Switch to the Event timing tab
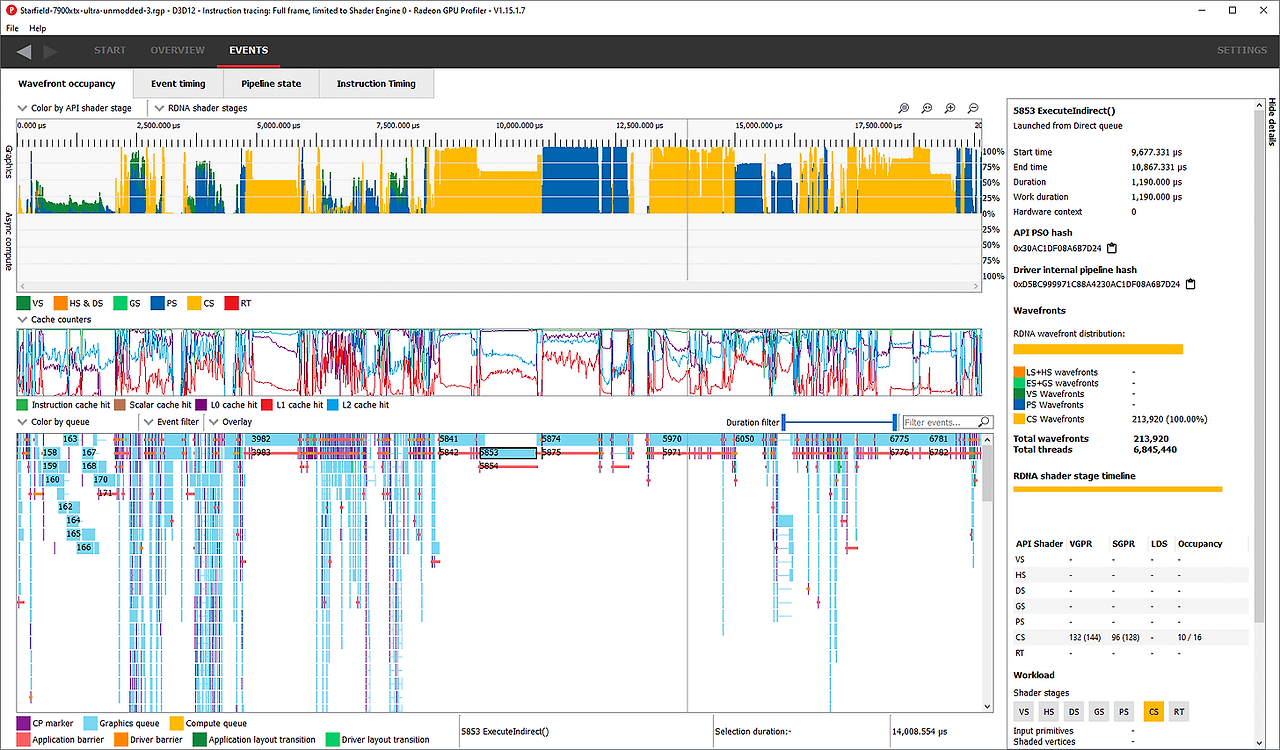 click(178, 84)
